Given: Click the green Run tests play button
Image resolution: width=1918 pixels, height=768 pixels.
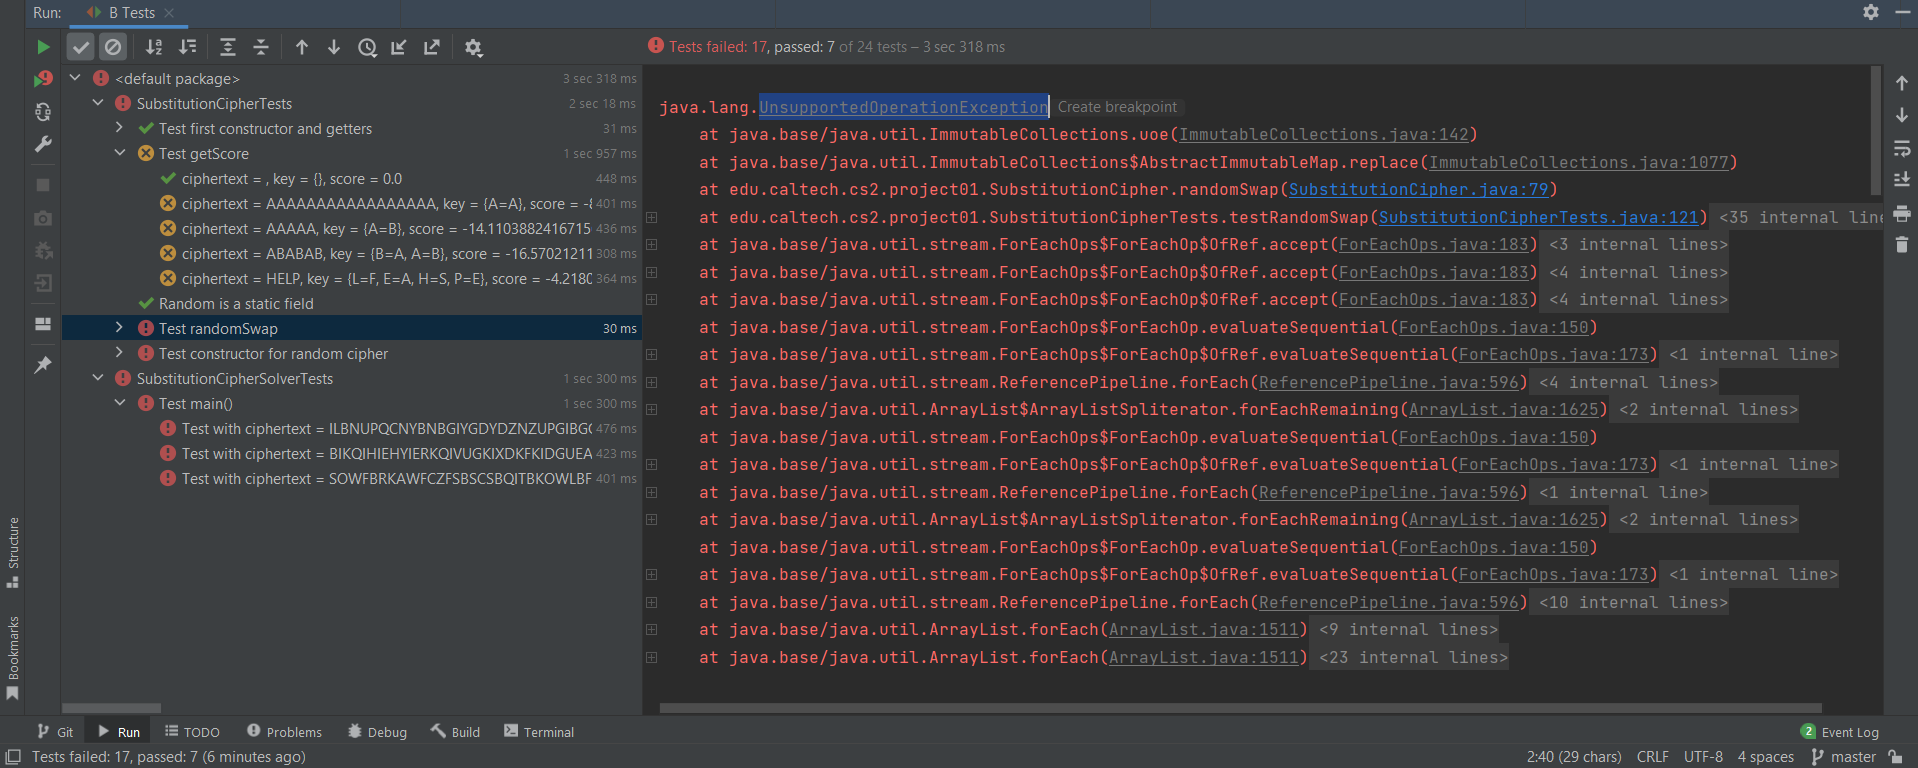Looking at the screenshot, I should (x=42, y=47).
